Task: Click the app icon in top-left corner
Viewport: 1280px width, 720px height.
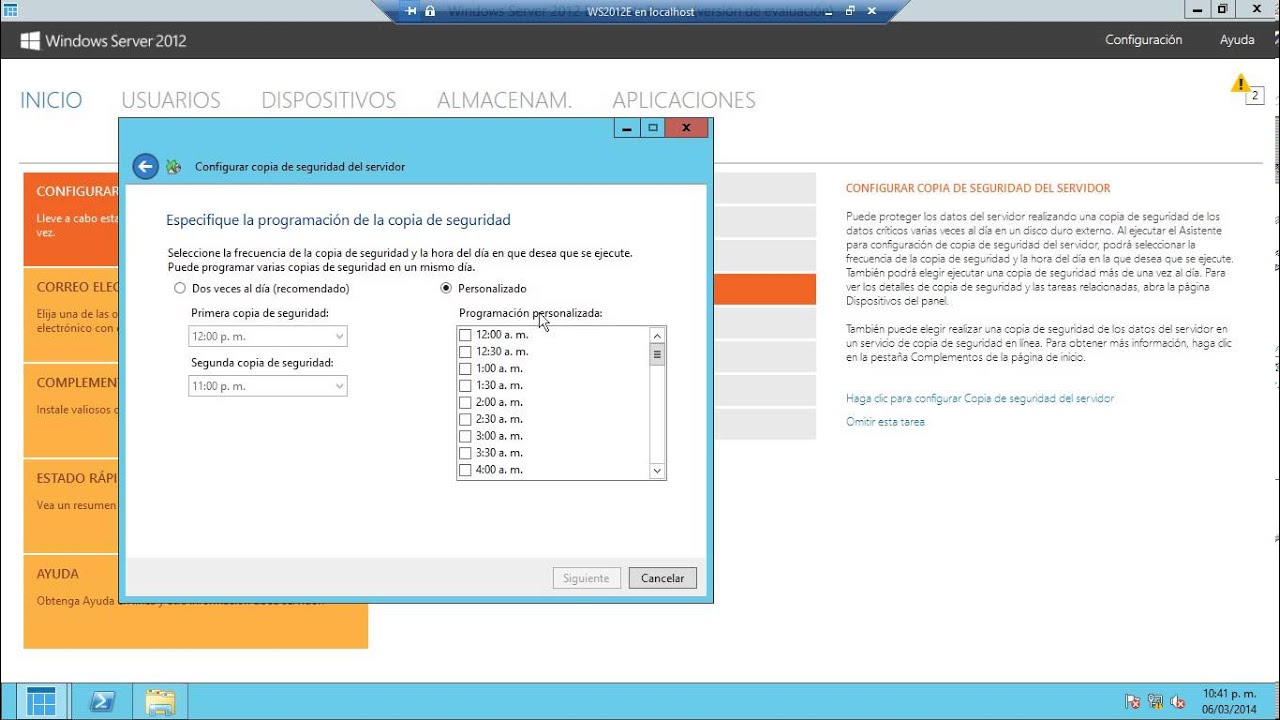Action: pos(10,9)
